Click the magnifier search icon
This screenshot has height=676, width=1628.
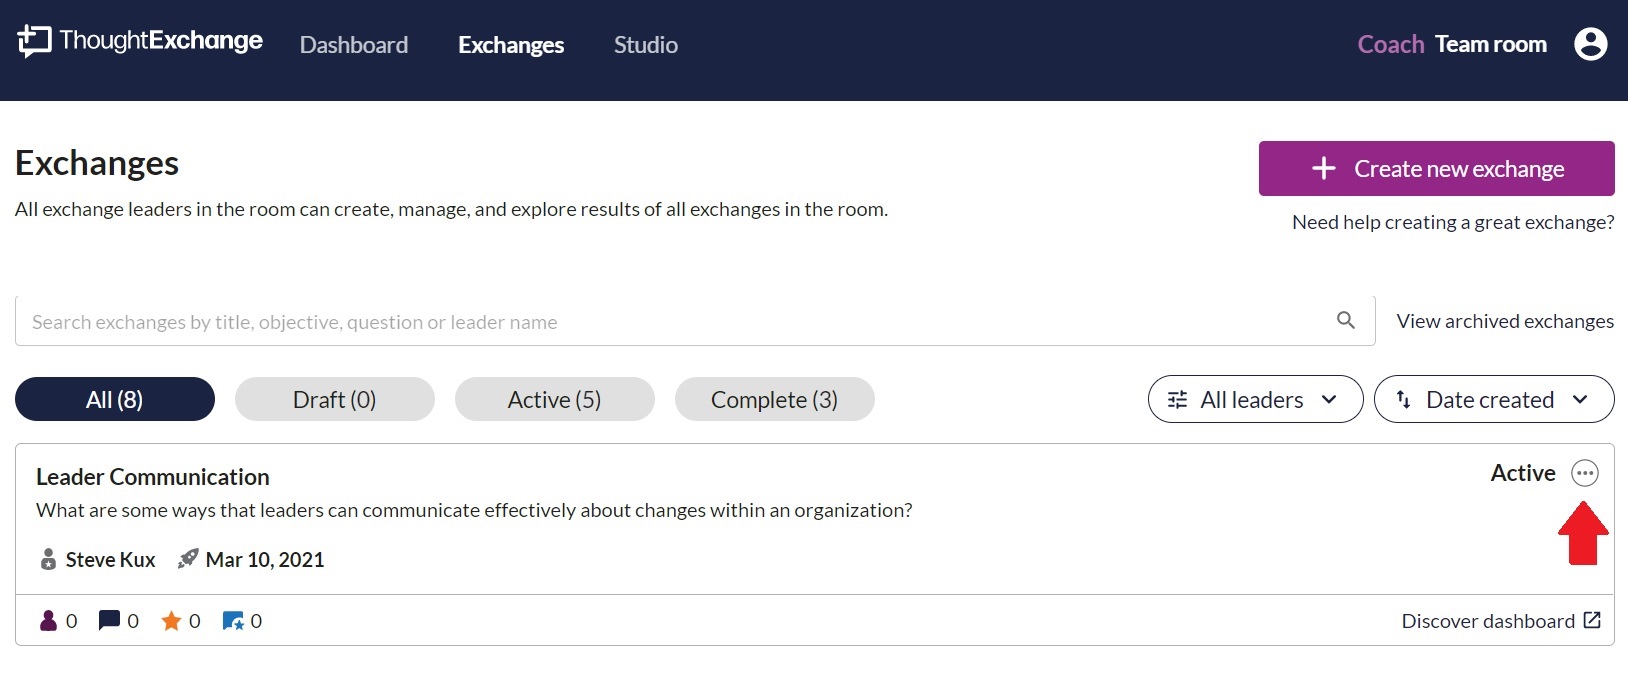[x=1346, y=320]
